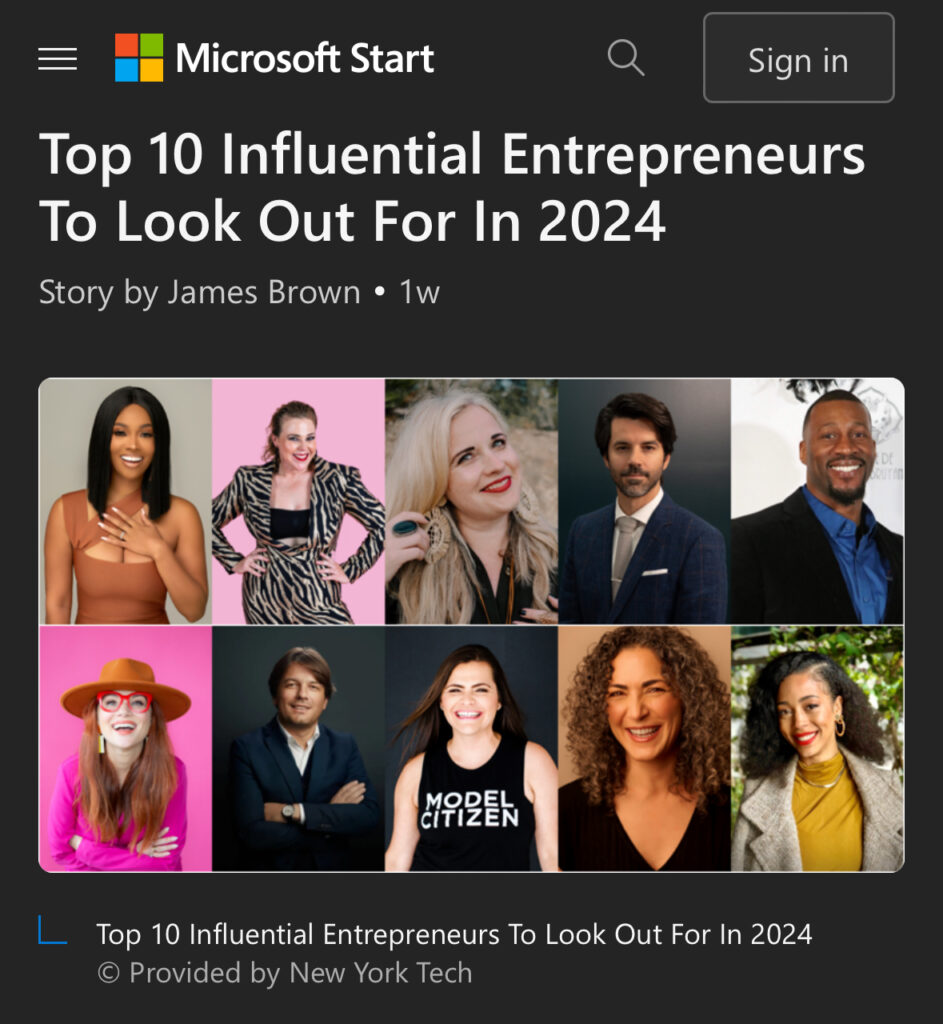
Task: Open the curly-haired woman in black photo
Action: (x=644, y=749)
